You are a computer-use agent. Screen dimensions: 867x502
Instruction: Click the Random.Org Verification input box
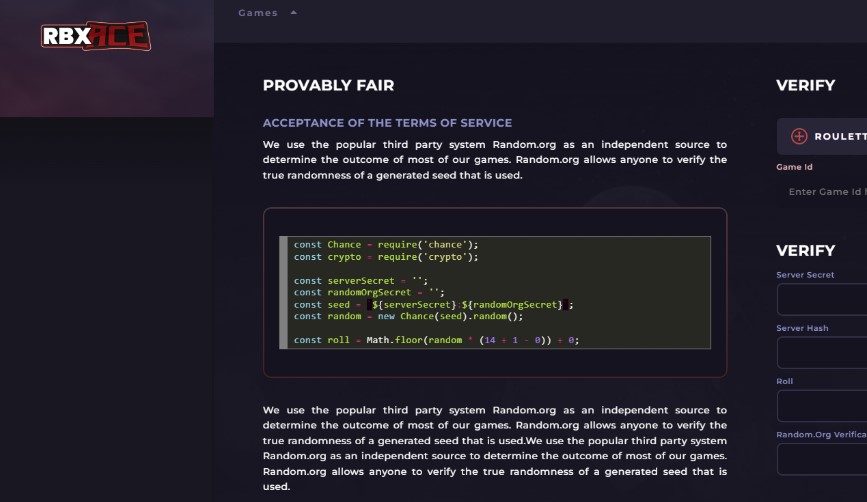pyautogui.click(x=822, y=459)
